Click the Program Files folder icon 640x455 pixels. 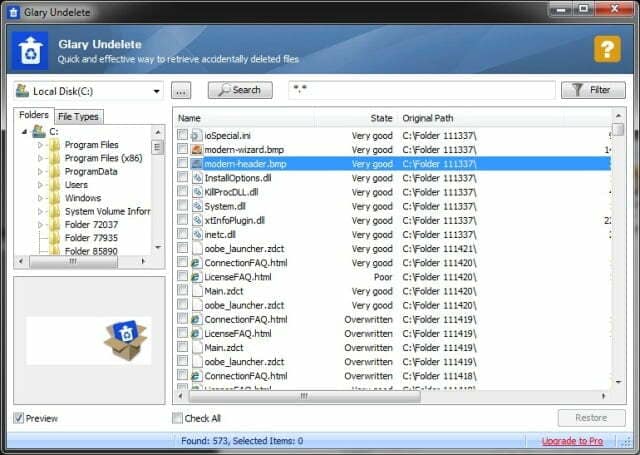click(54, 145)
